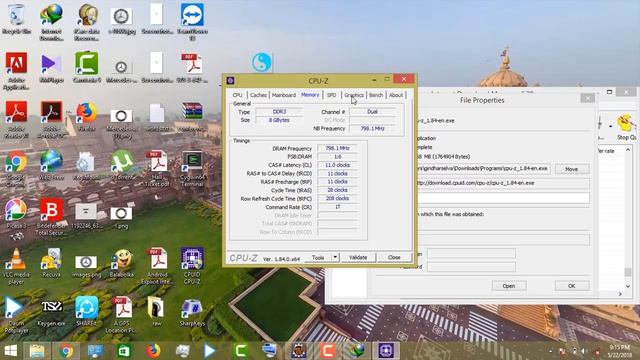Open the uTorrent desktop shortcut
The width and height of the screenshot is (640, 360).
122,165
